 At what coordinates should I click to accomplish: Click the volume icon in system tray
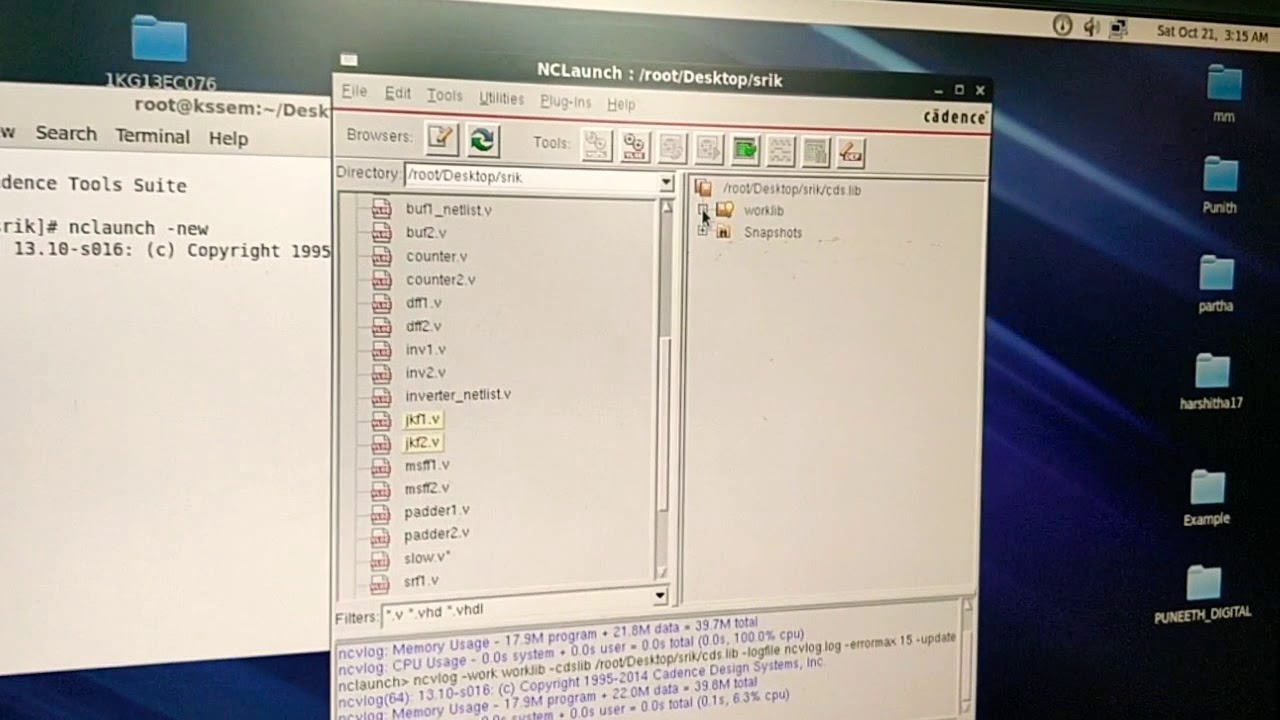(1091, 27)
